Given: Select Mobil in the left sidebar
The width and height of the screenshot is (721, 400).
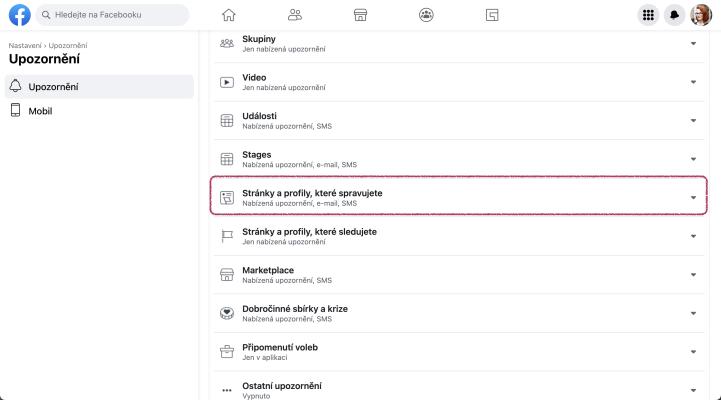Looking at the screenshot, I should point(99,111).
